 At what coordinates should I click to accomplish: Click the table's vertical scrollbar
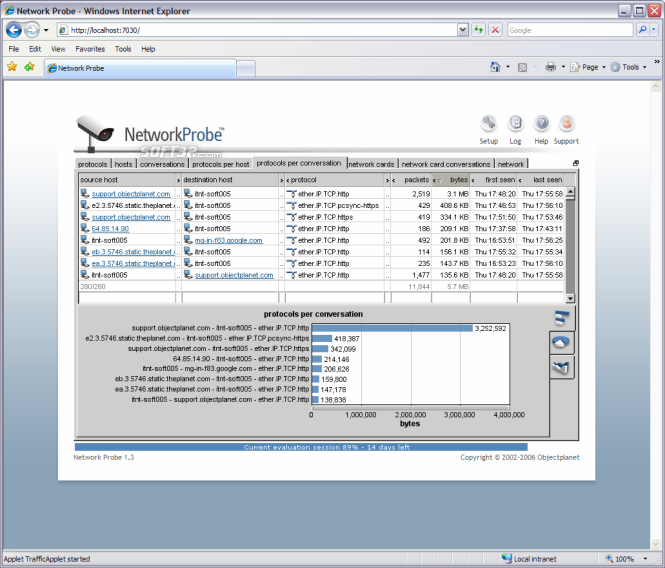[x=570, y=240]
